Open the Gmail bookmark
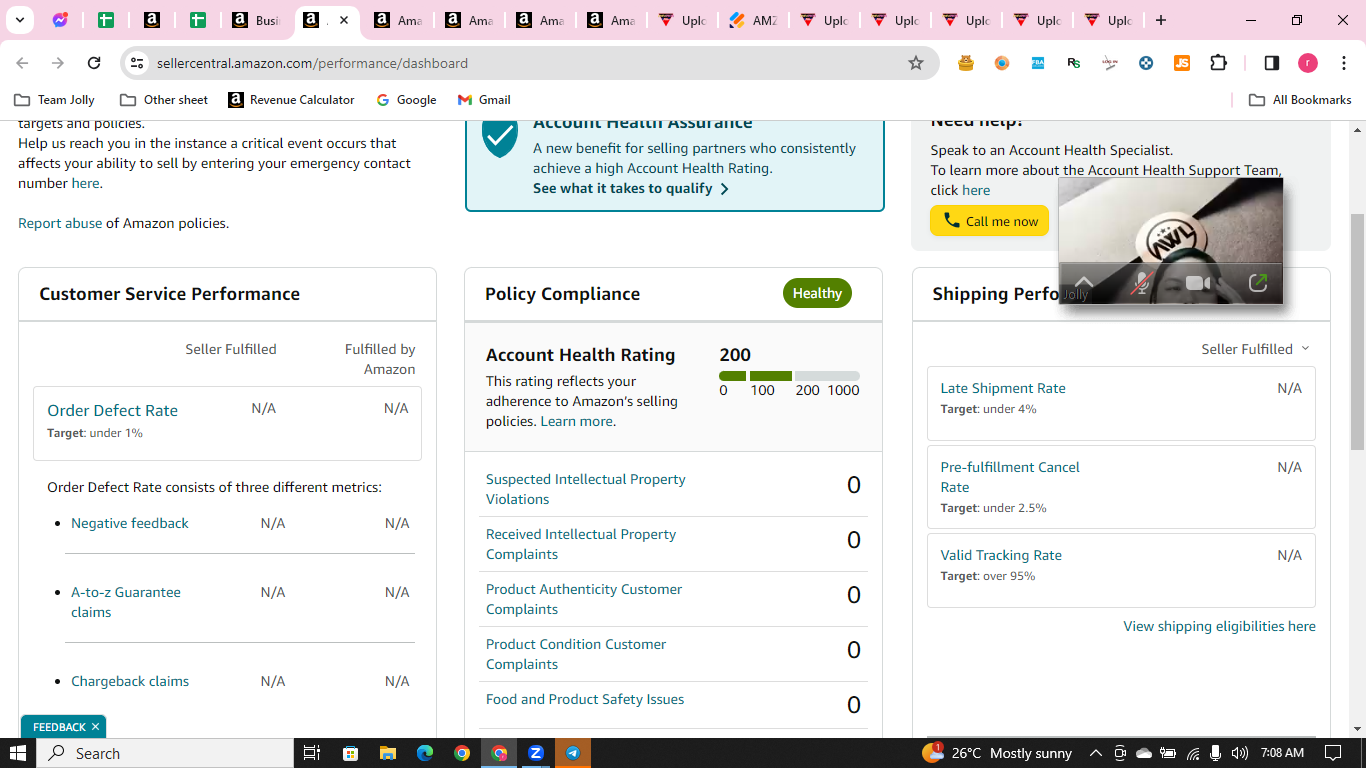 484,100
